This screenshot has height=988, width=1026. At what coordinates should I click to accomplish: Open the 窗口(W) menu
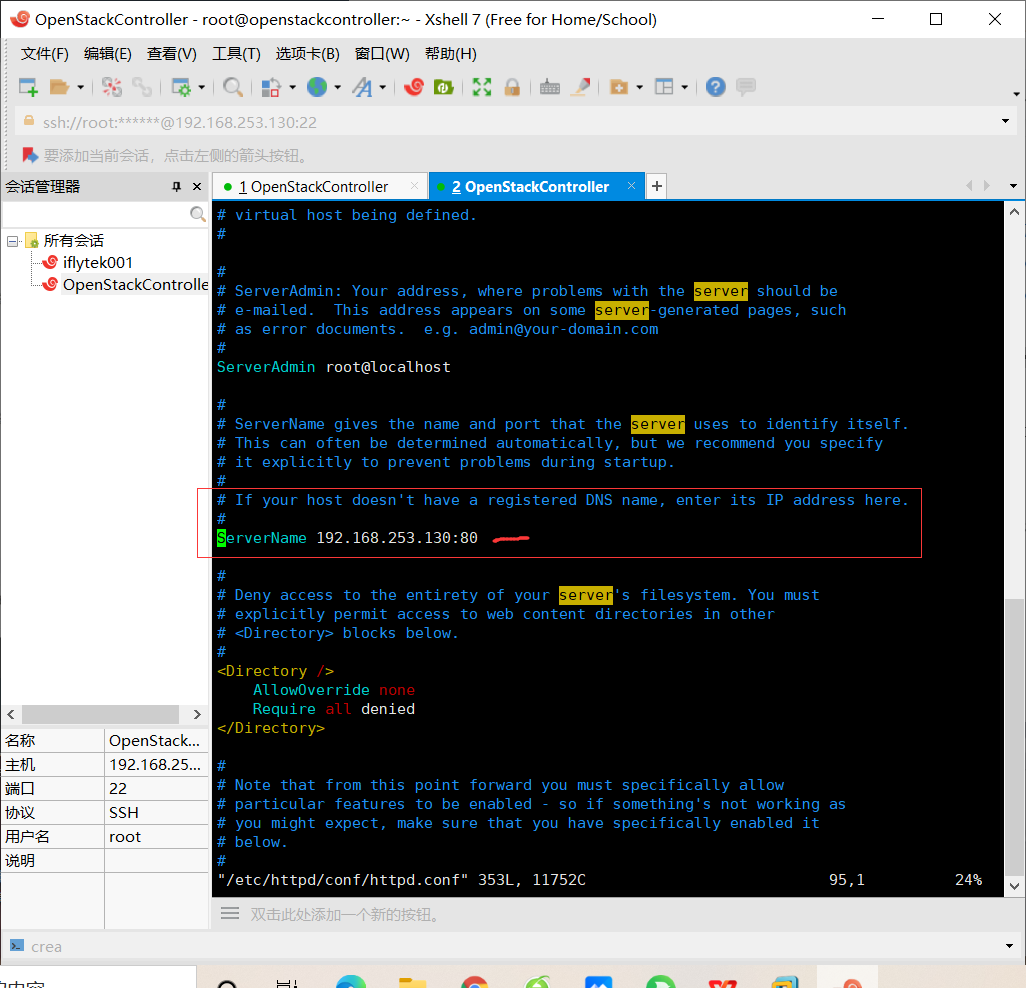382,54
